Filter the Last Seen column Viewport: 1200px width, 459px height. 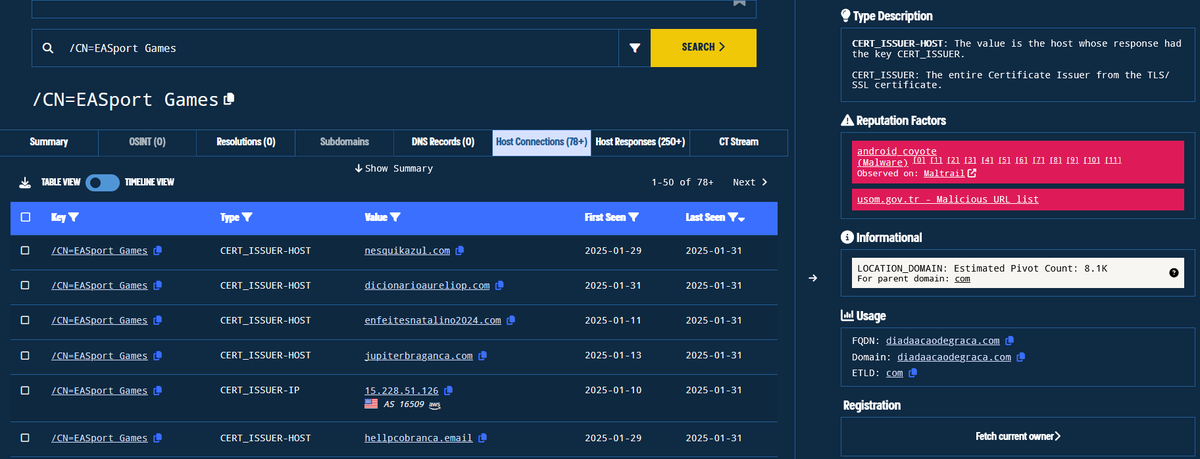click(733, 217)
